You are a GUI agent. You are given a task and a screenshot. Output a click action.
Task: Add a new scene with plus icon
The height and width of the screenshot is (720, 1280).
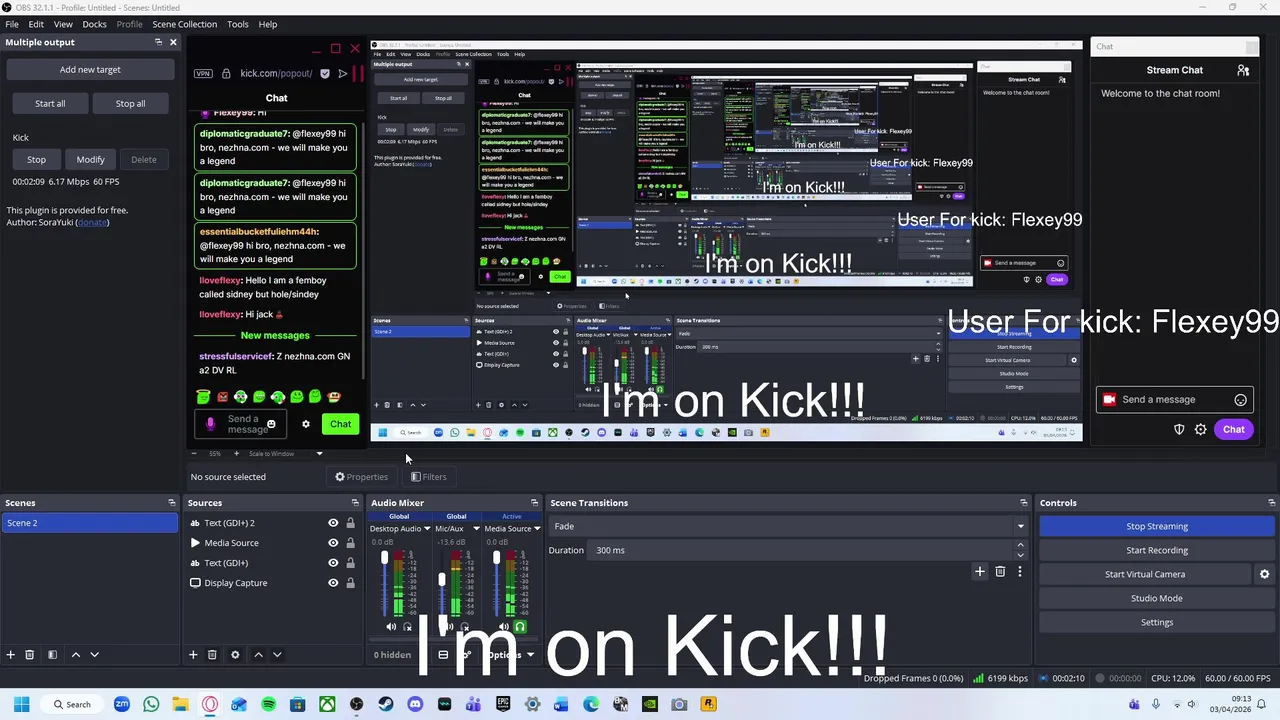pyautogui.click(x=11, y=655)
